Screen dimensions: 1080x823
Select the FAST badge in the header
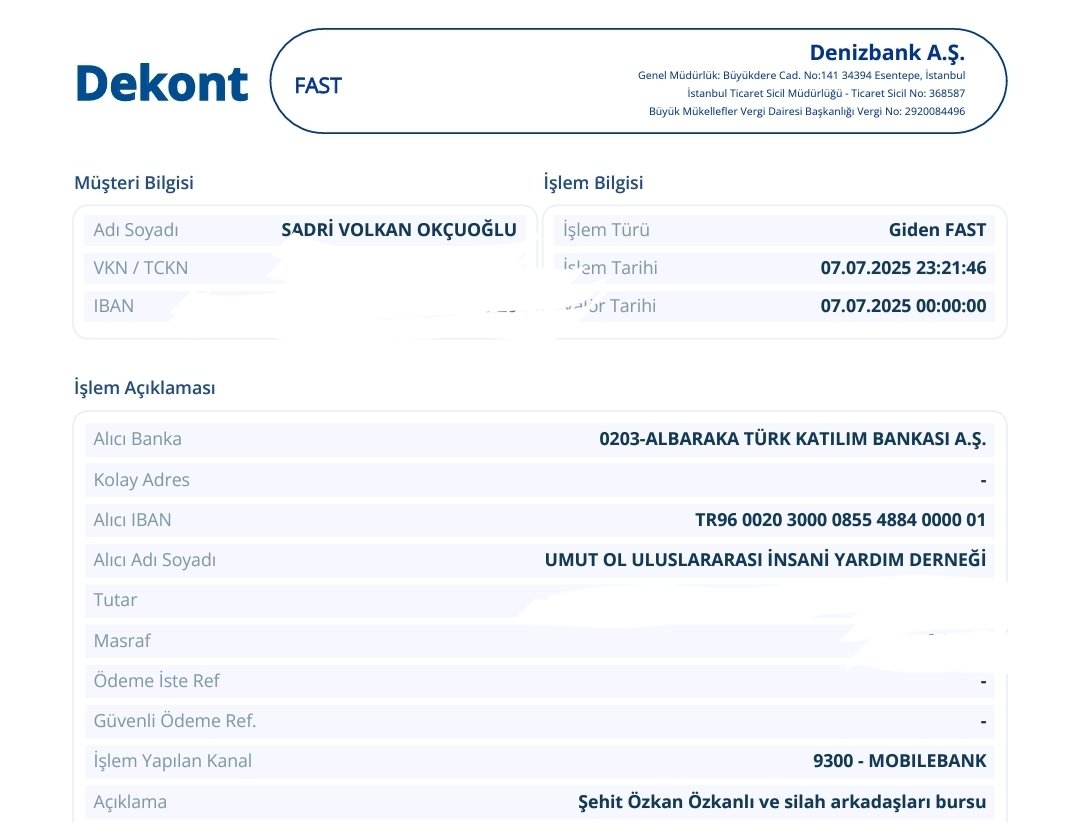tap(318, 86)
